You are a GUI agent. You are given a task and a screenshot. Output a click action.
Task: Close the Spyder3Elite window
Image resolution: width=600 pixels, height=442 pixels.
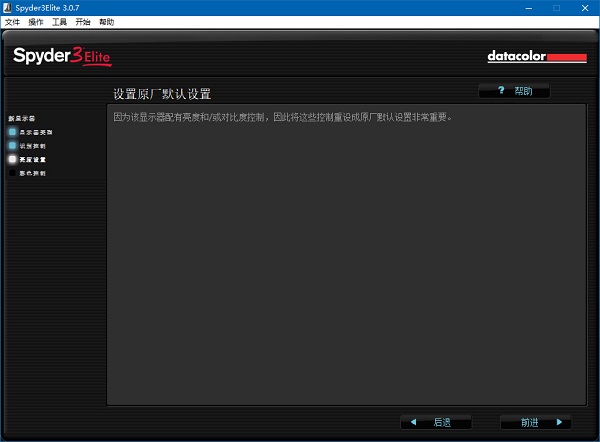click(x=585, y=8)
